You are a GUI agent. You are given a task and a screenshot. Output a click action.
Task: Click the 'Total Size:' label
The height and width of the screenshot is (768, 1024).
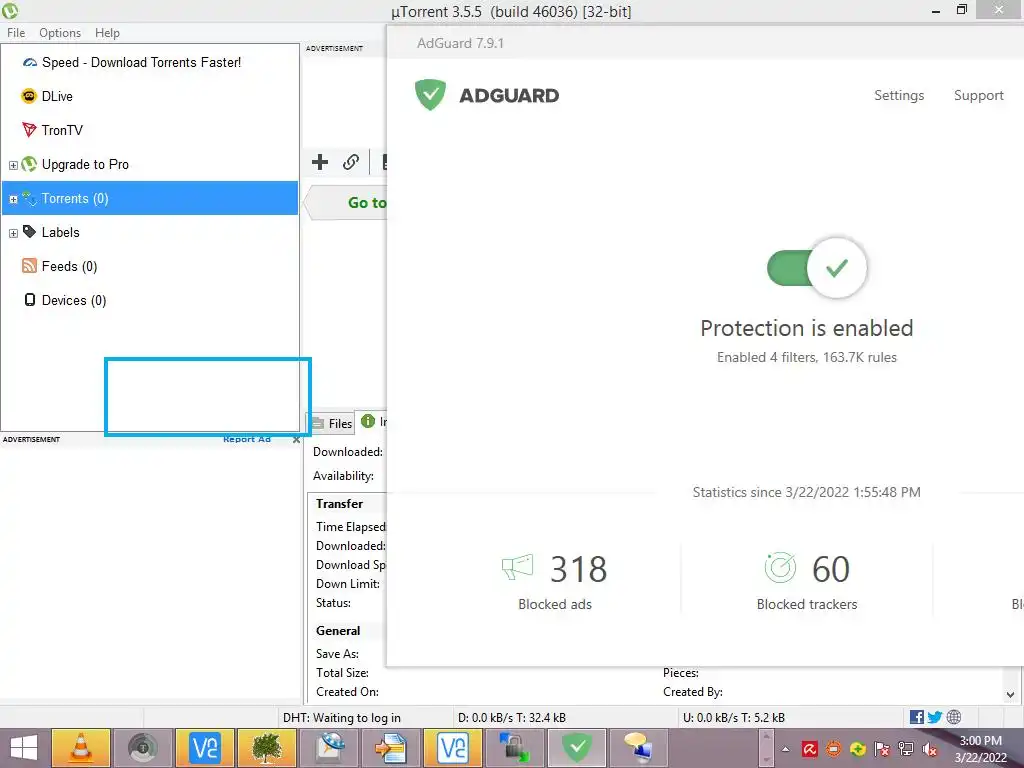342,673
